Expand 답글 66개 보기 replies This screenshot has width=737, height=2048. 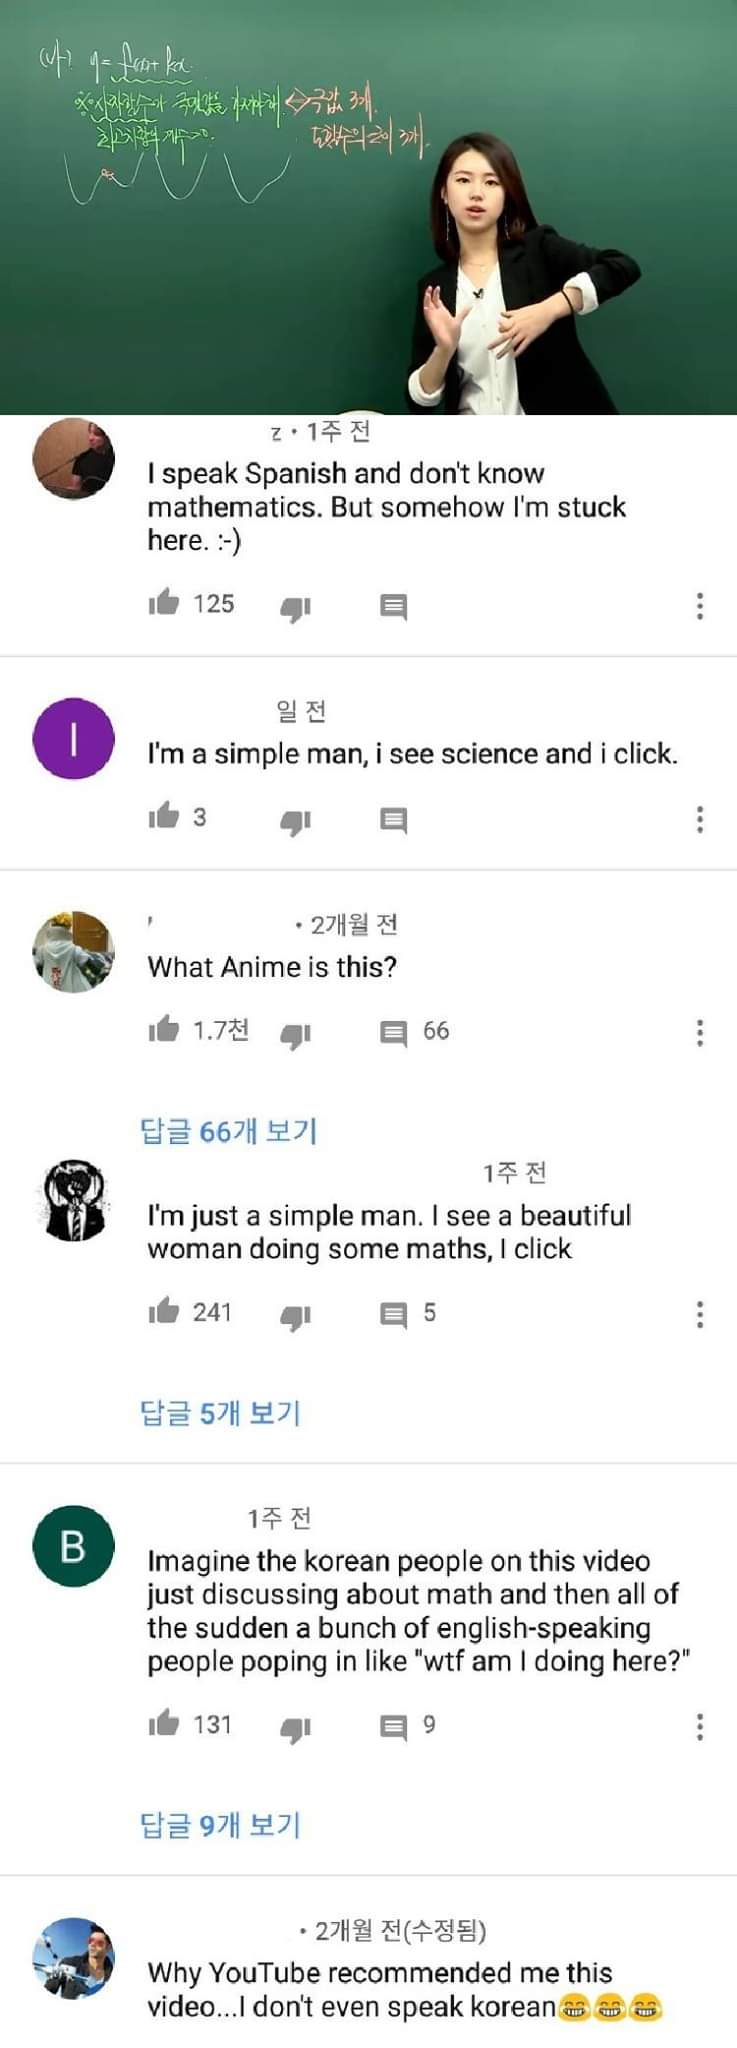(x=228, y=1131)
